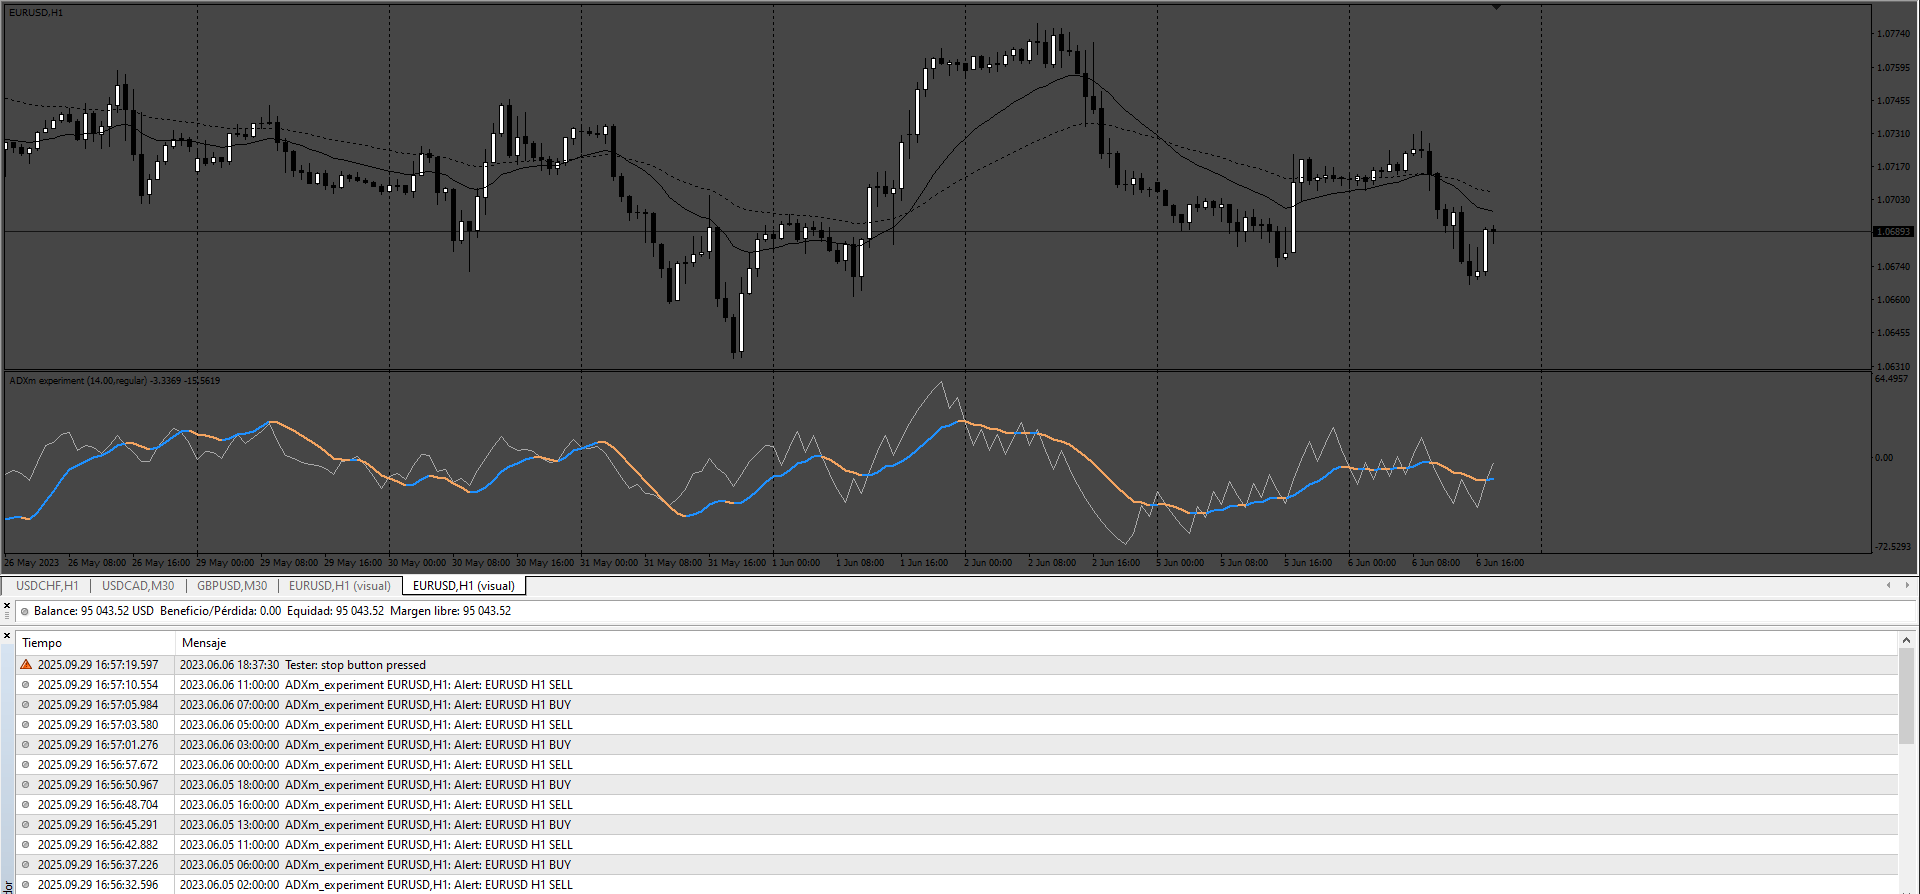This screenshot has height=894, width=1920.
Task: Switch to the USDCHF,H1 chart tab
Action: [x=47, y=586]
